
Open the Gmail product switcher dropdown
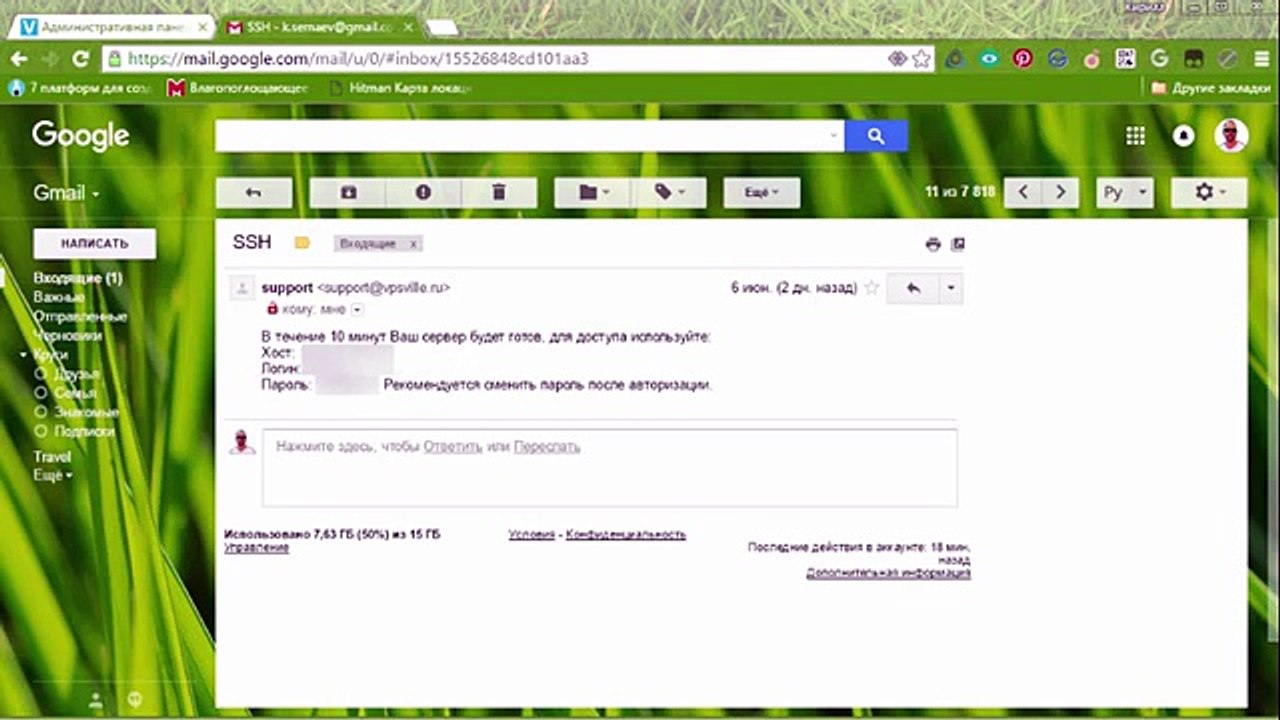click(x=67, y=193)
